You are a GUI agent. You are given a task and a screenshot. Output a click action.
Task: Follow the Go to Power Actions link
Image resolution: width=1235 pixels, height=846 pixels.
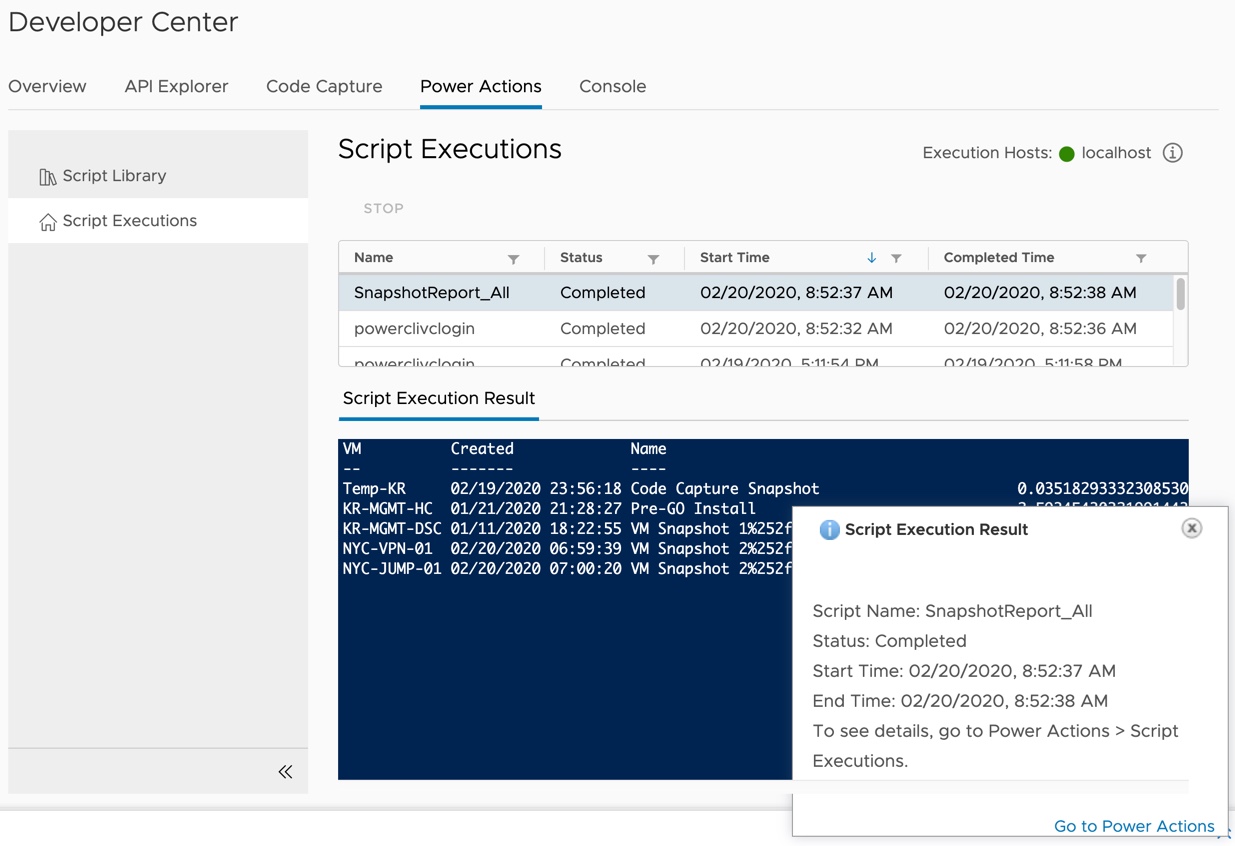[x=1133, y=826]
